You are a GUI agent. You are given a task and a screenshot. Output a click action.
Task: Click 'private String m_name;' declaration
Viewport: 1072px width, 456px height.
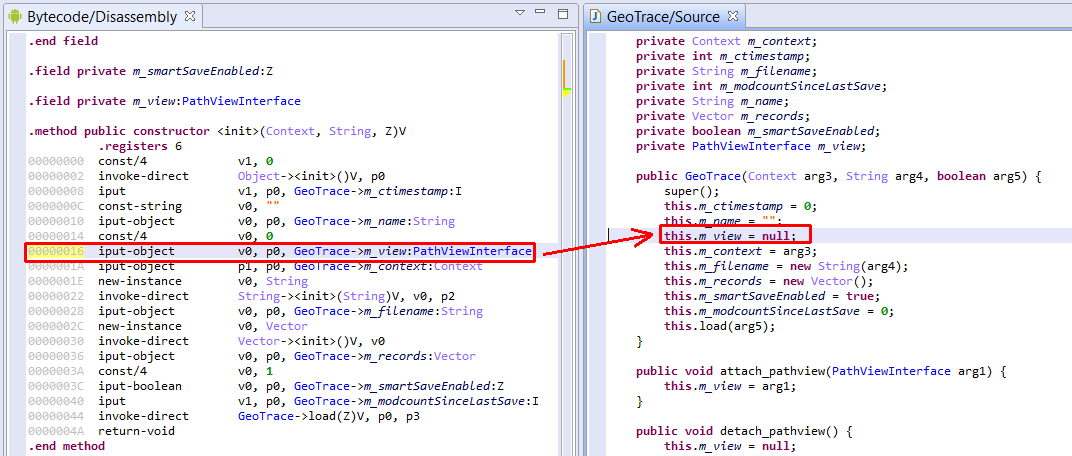click(712, 101)
